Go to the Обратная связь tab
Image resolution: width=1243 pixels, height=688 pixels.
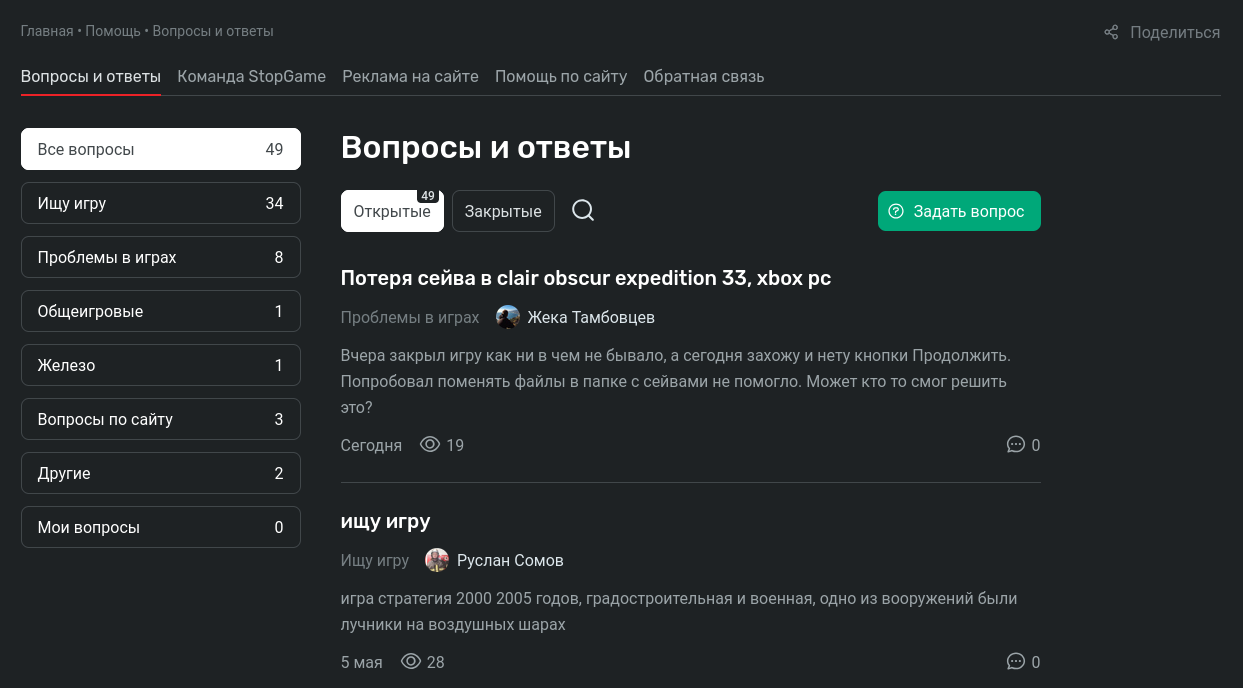click(703, 76)
